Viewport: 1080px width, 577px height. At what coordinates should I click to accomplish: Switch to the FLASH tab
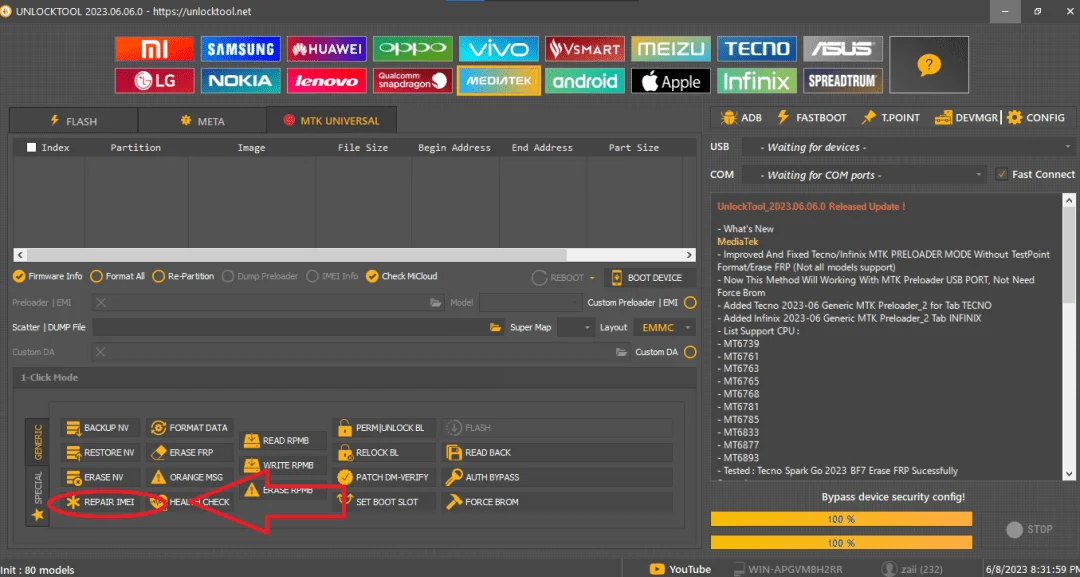pyautogui.click(x=73, y=120)
